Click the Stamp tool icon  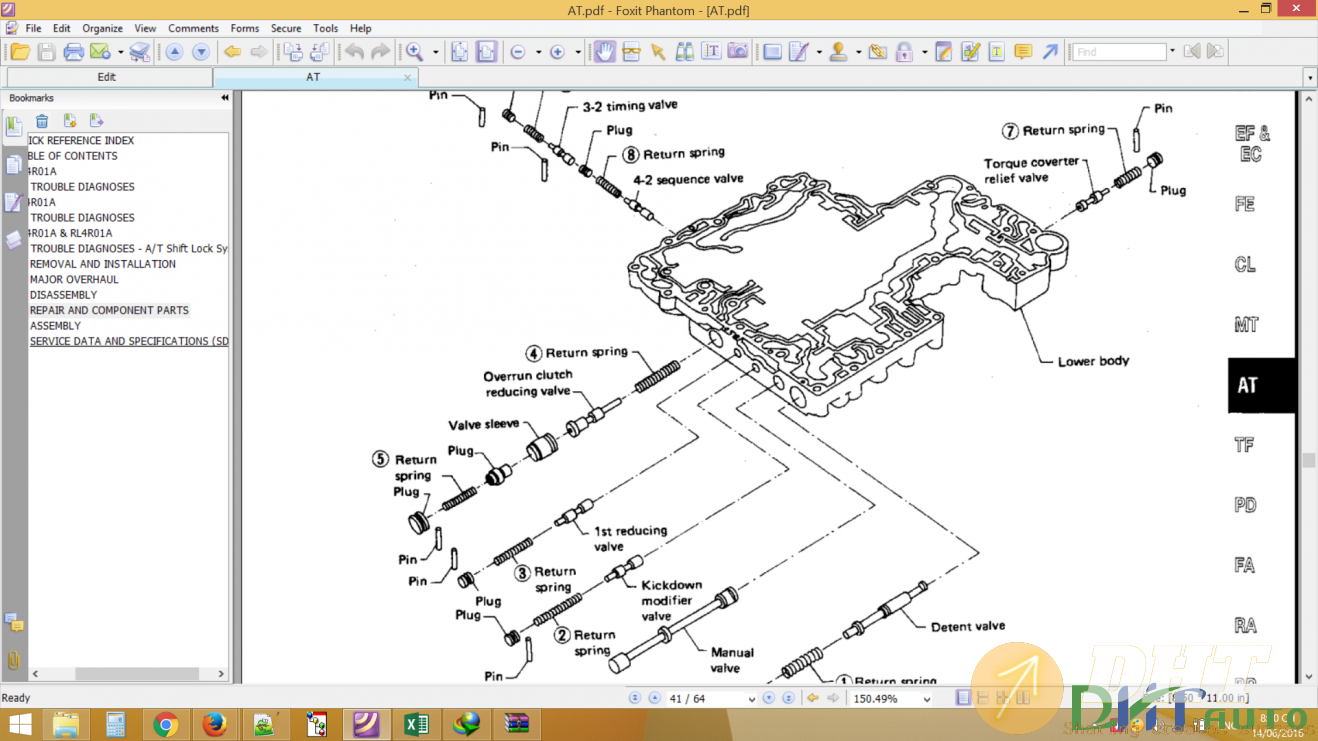point(838,52)
